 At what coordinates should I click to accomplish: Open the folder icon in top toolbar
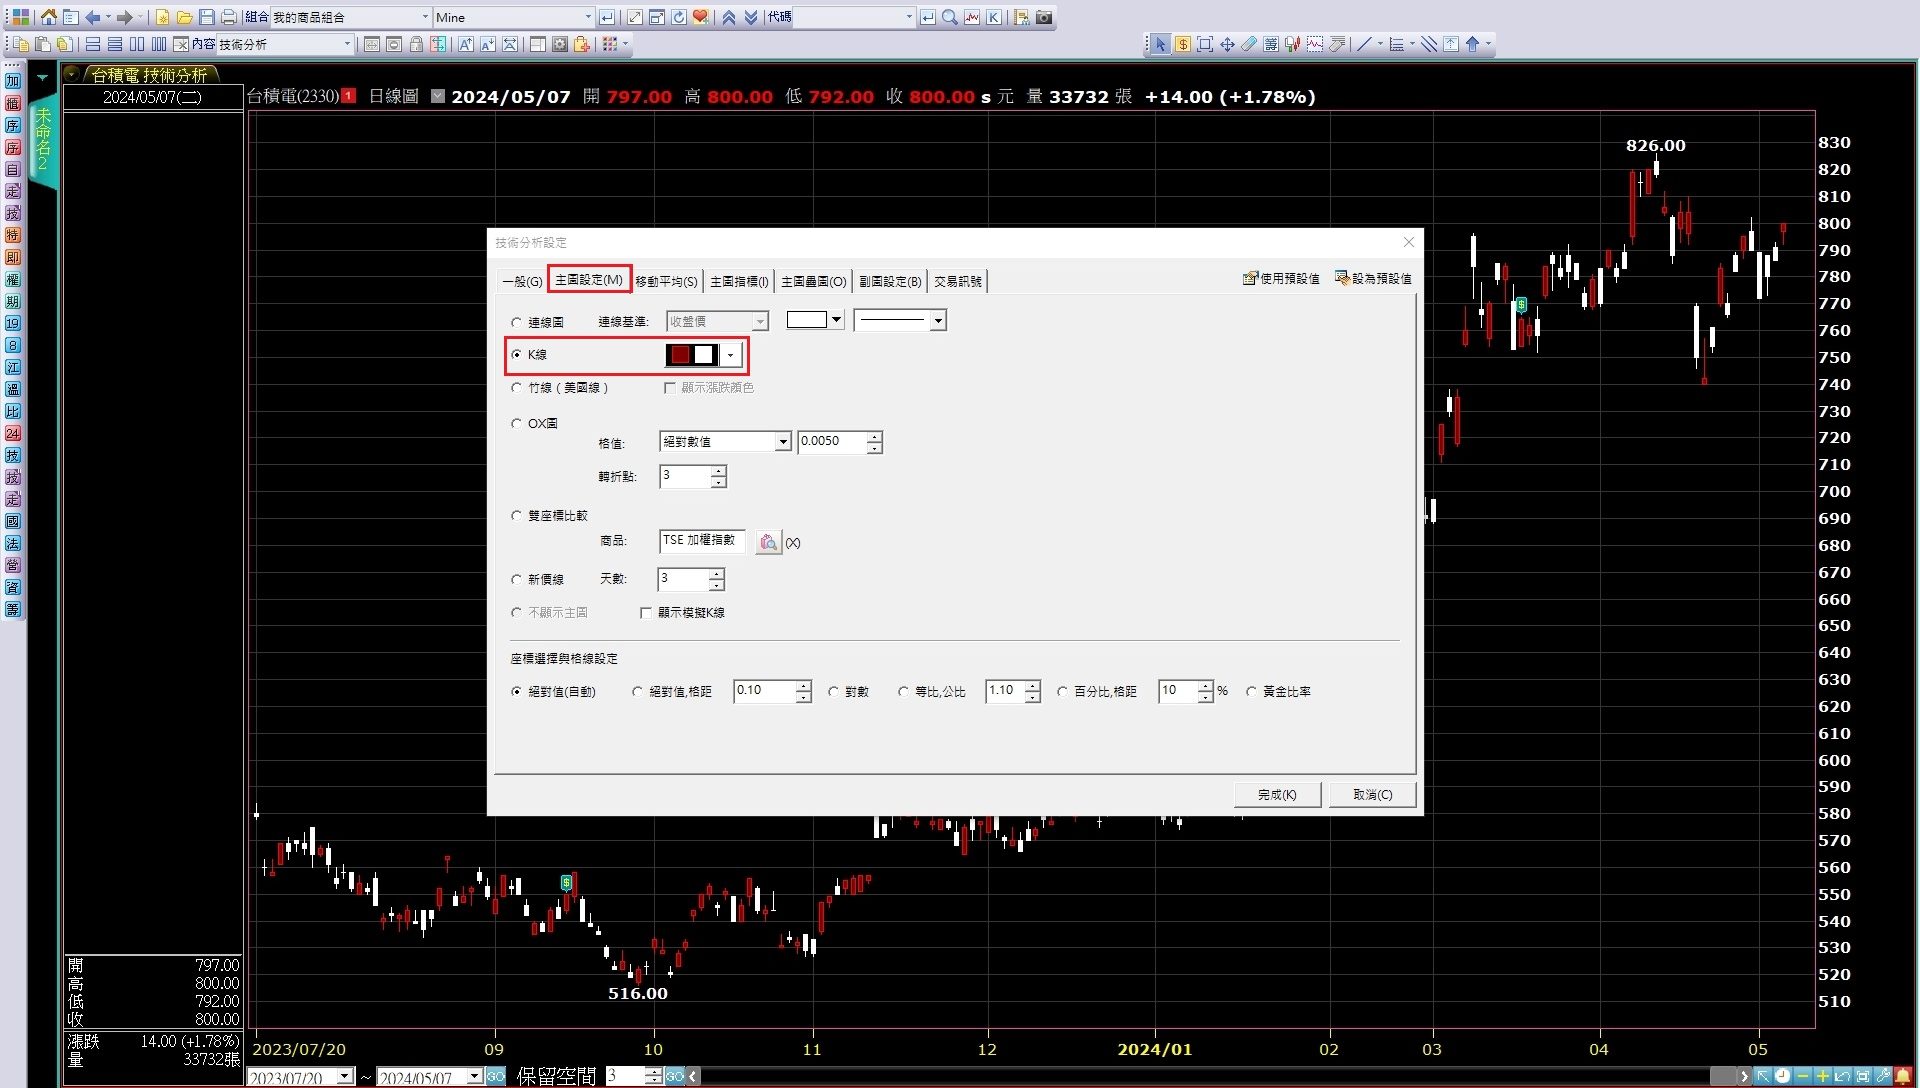pos(184,17)
